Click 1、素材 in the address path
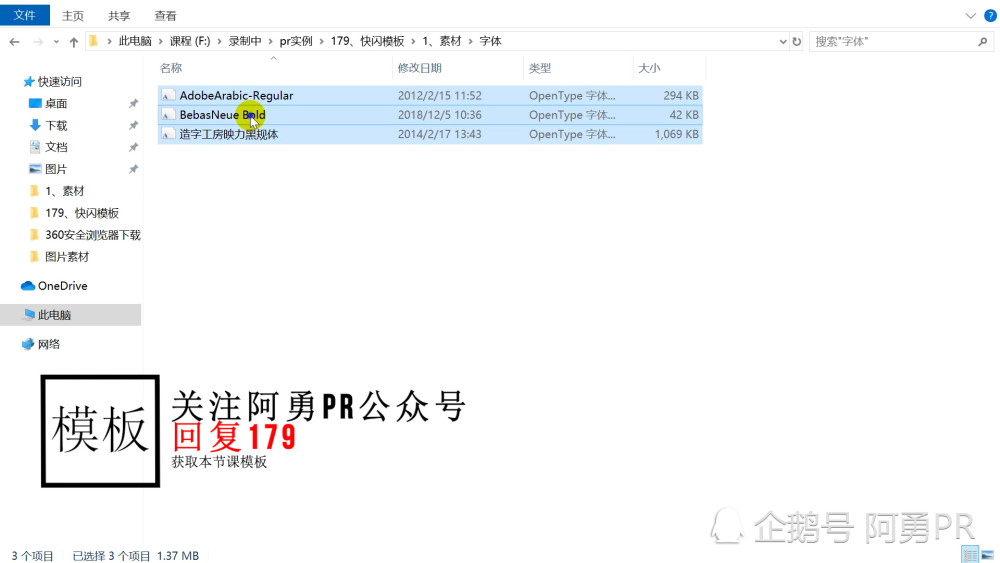This screenshot has width=1000, height=563. (x=441, y=41)
